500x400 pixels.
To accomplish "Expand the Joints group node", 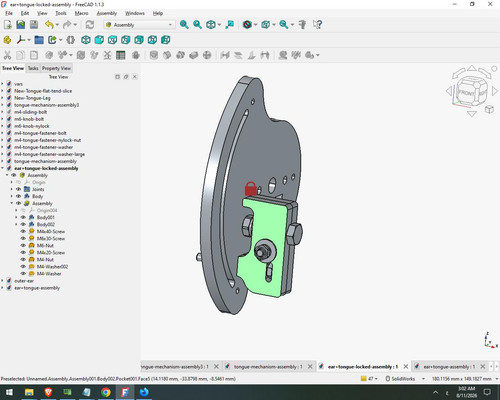I will pyautogui.click(x=12, y=189).
